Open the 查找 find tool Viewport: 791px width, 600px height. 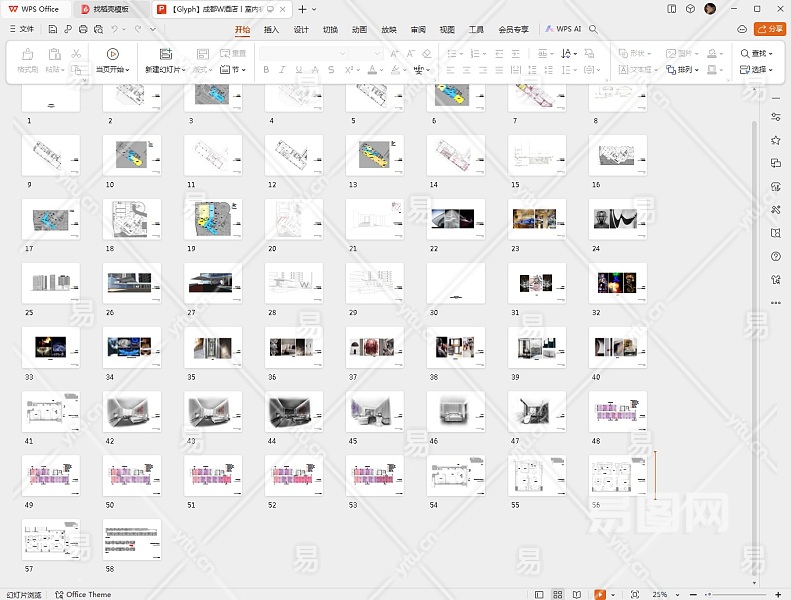pos(756,53)
